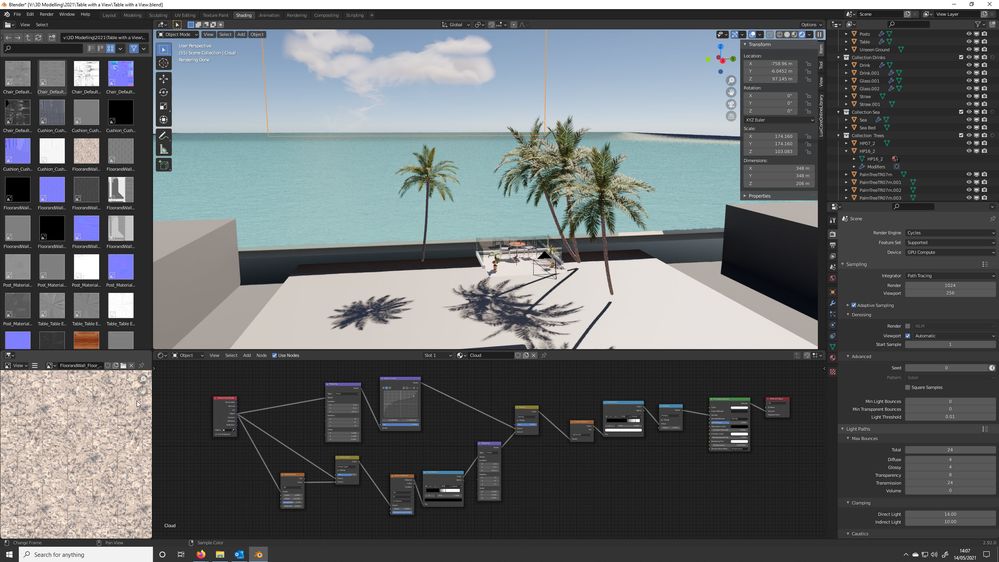Open the Slot 1 material slot dropdown
Screen dimensions: 999x562
coord(438,356)
